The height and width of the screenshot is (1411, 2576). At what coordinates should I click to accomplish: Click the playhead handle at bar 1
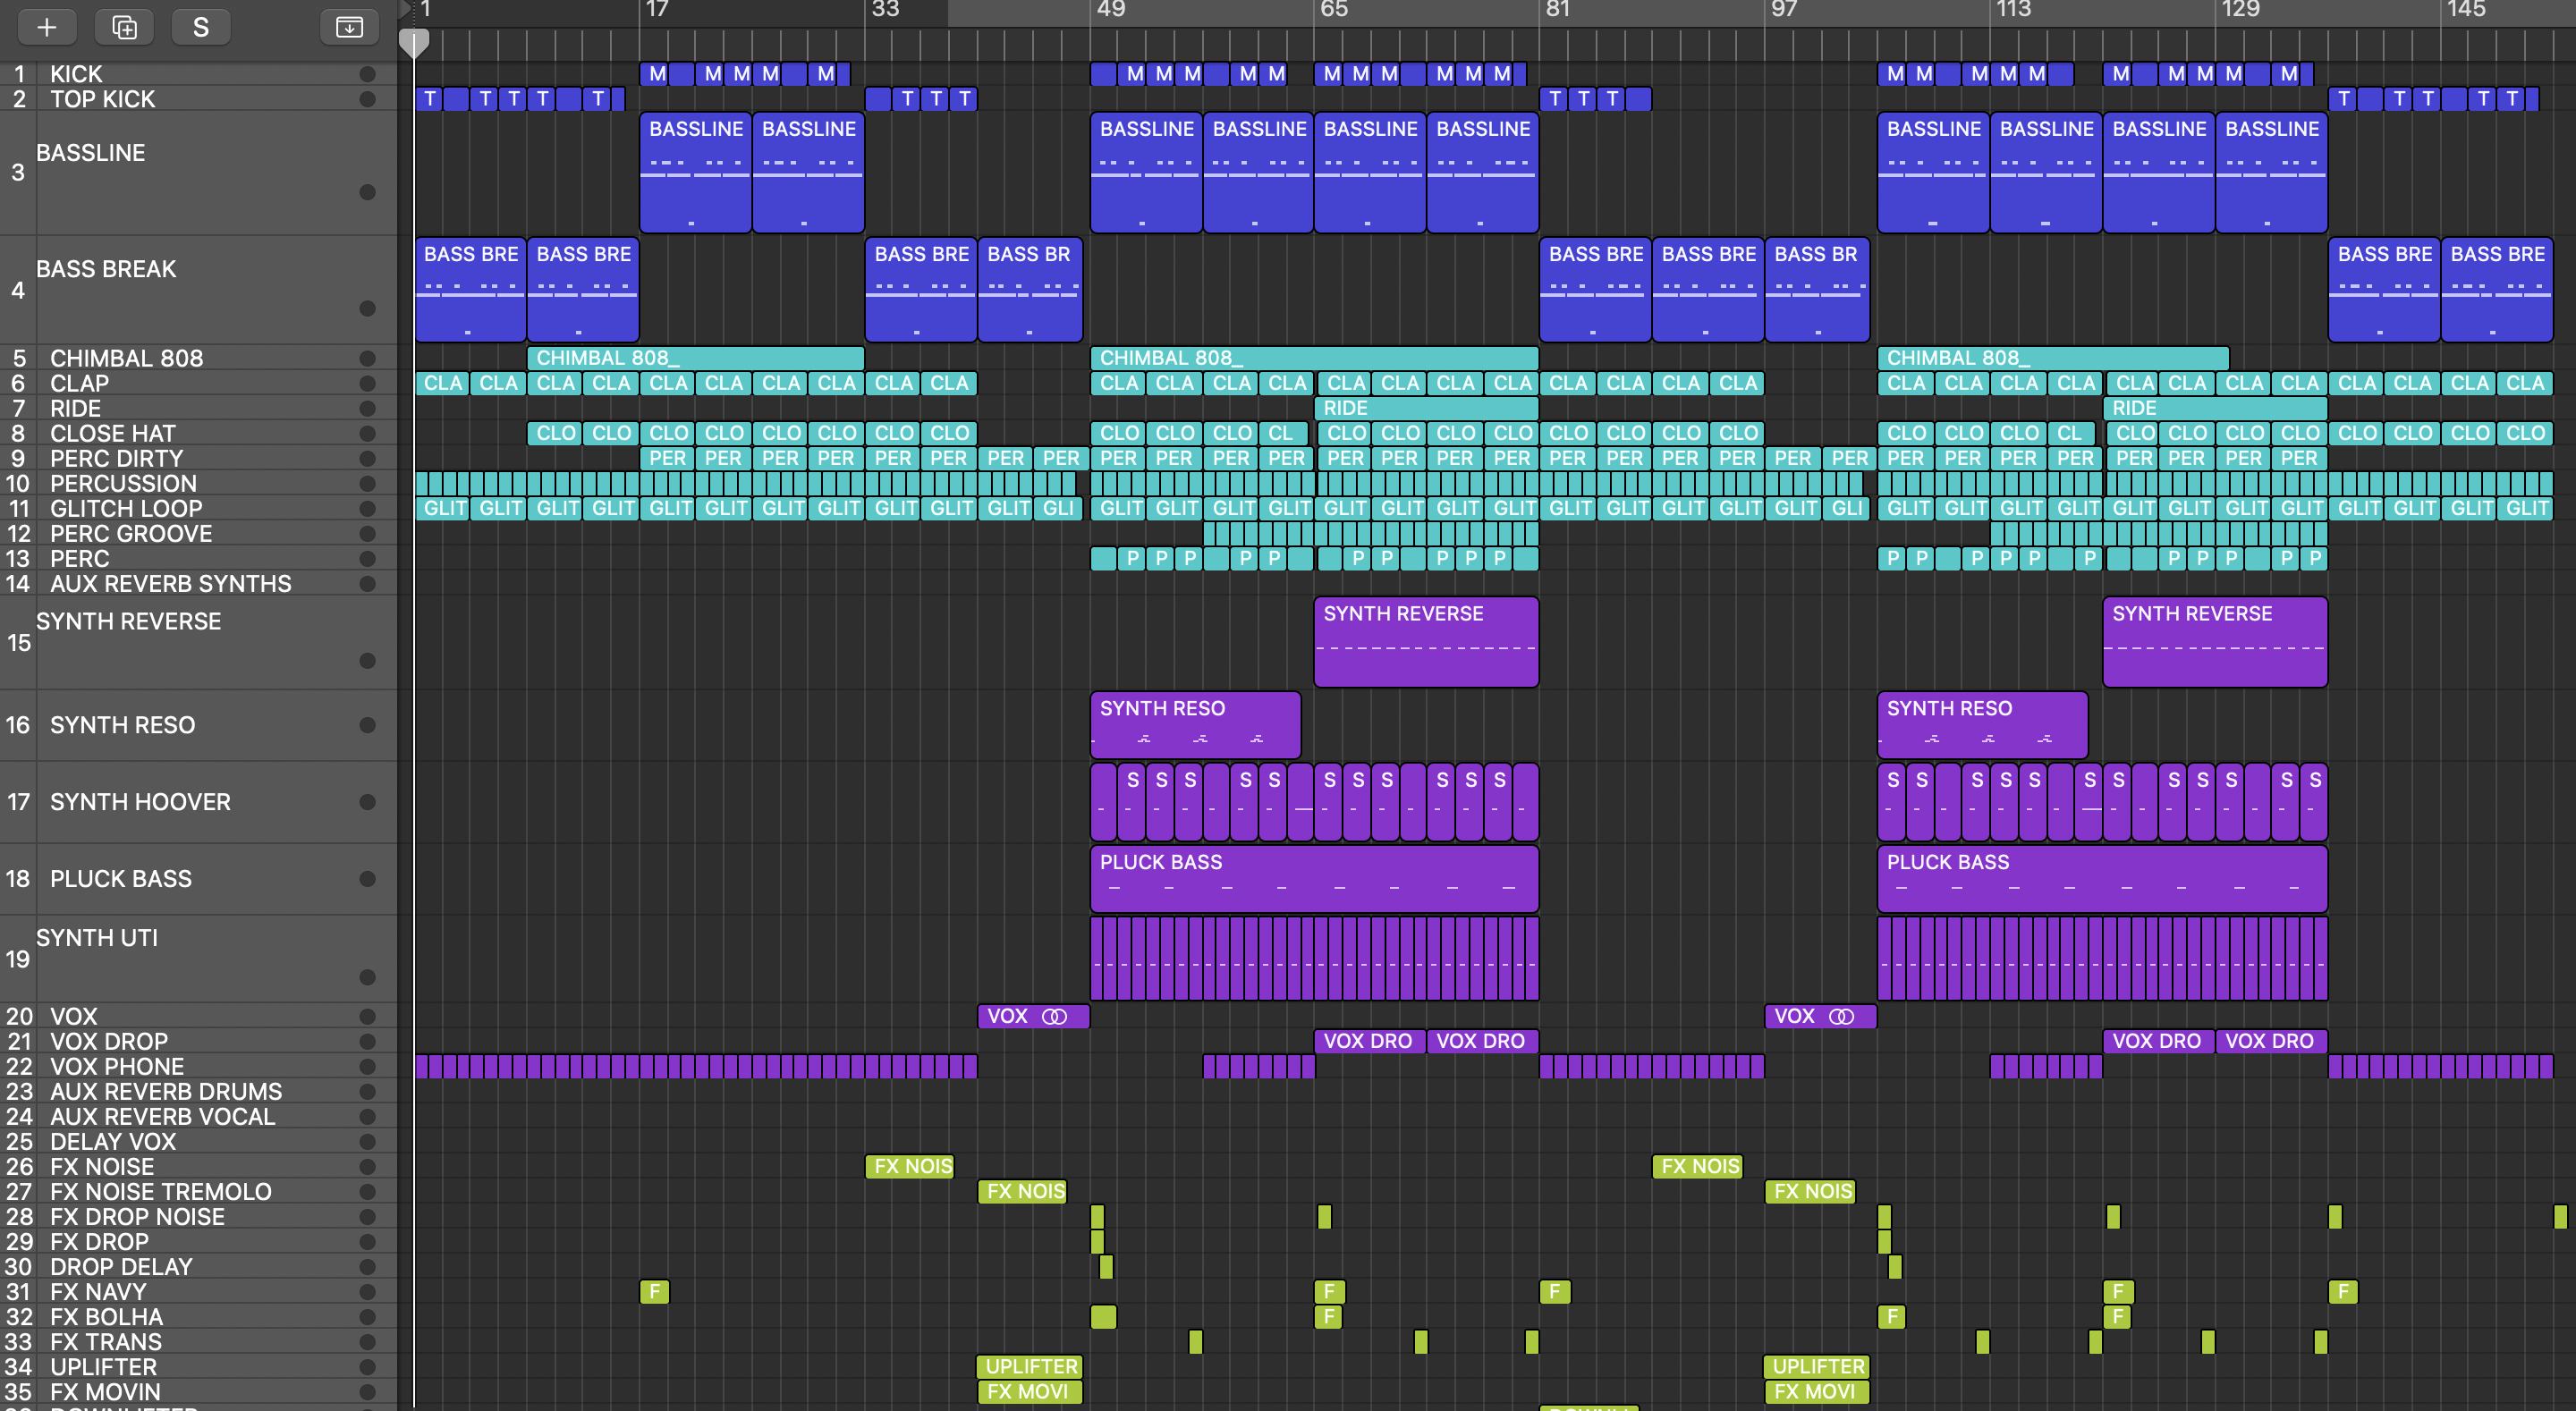pyautogui.click(x=414, y=42)
